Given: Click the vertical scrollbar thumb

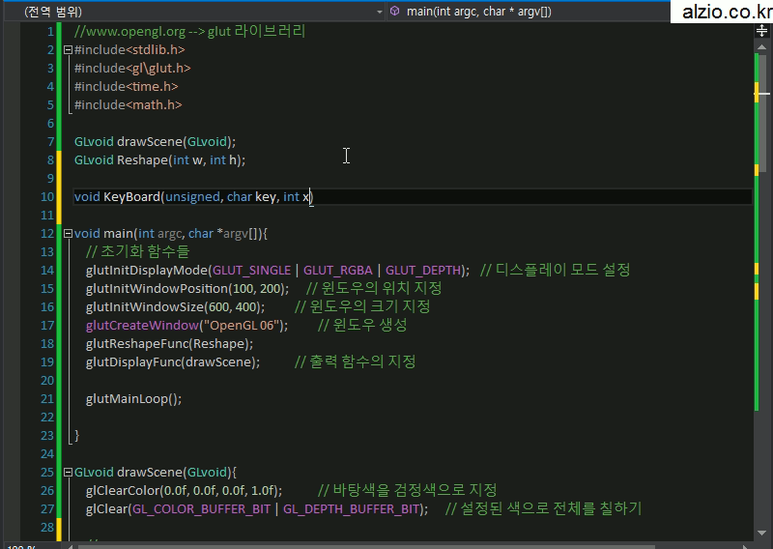Looking at the screenshot, I should click(763, 113).
